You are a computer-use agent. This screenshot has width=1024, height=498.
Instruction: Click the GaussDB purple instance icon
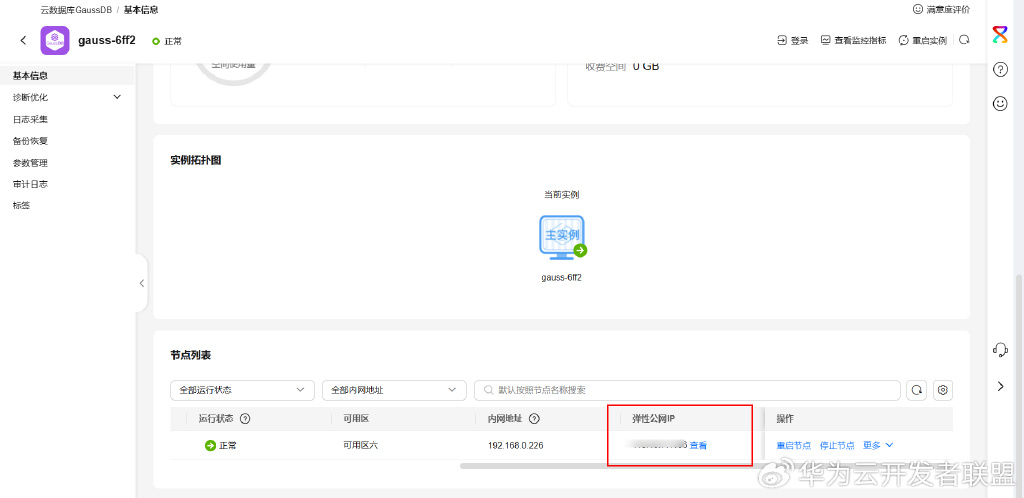pos(55,40)
